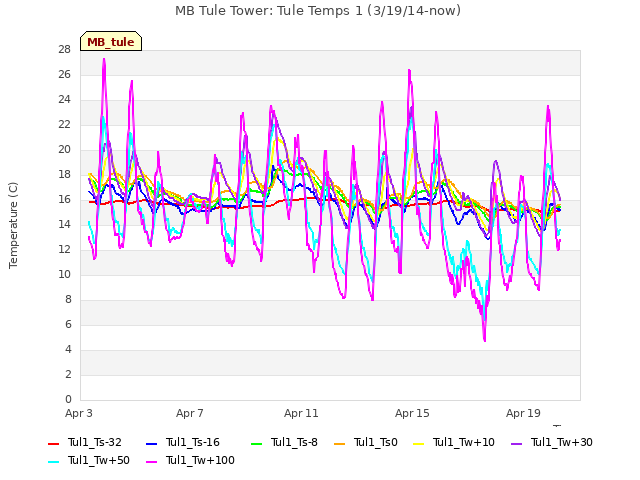Image resolution: width=640 pixels, height=480 pixels.
Task: Click the green Tul1_Ts-8 legend swatch
Action: [256, 444]
